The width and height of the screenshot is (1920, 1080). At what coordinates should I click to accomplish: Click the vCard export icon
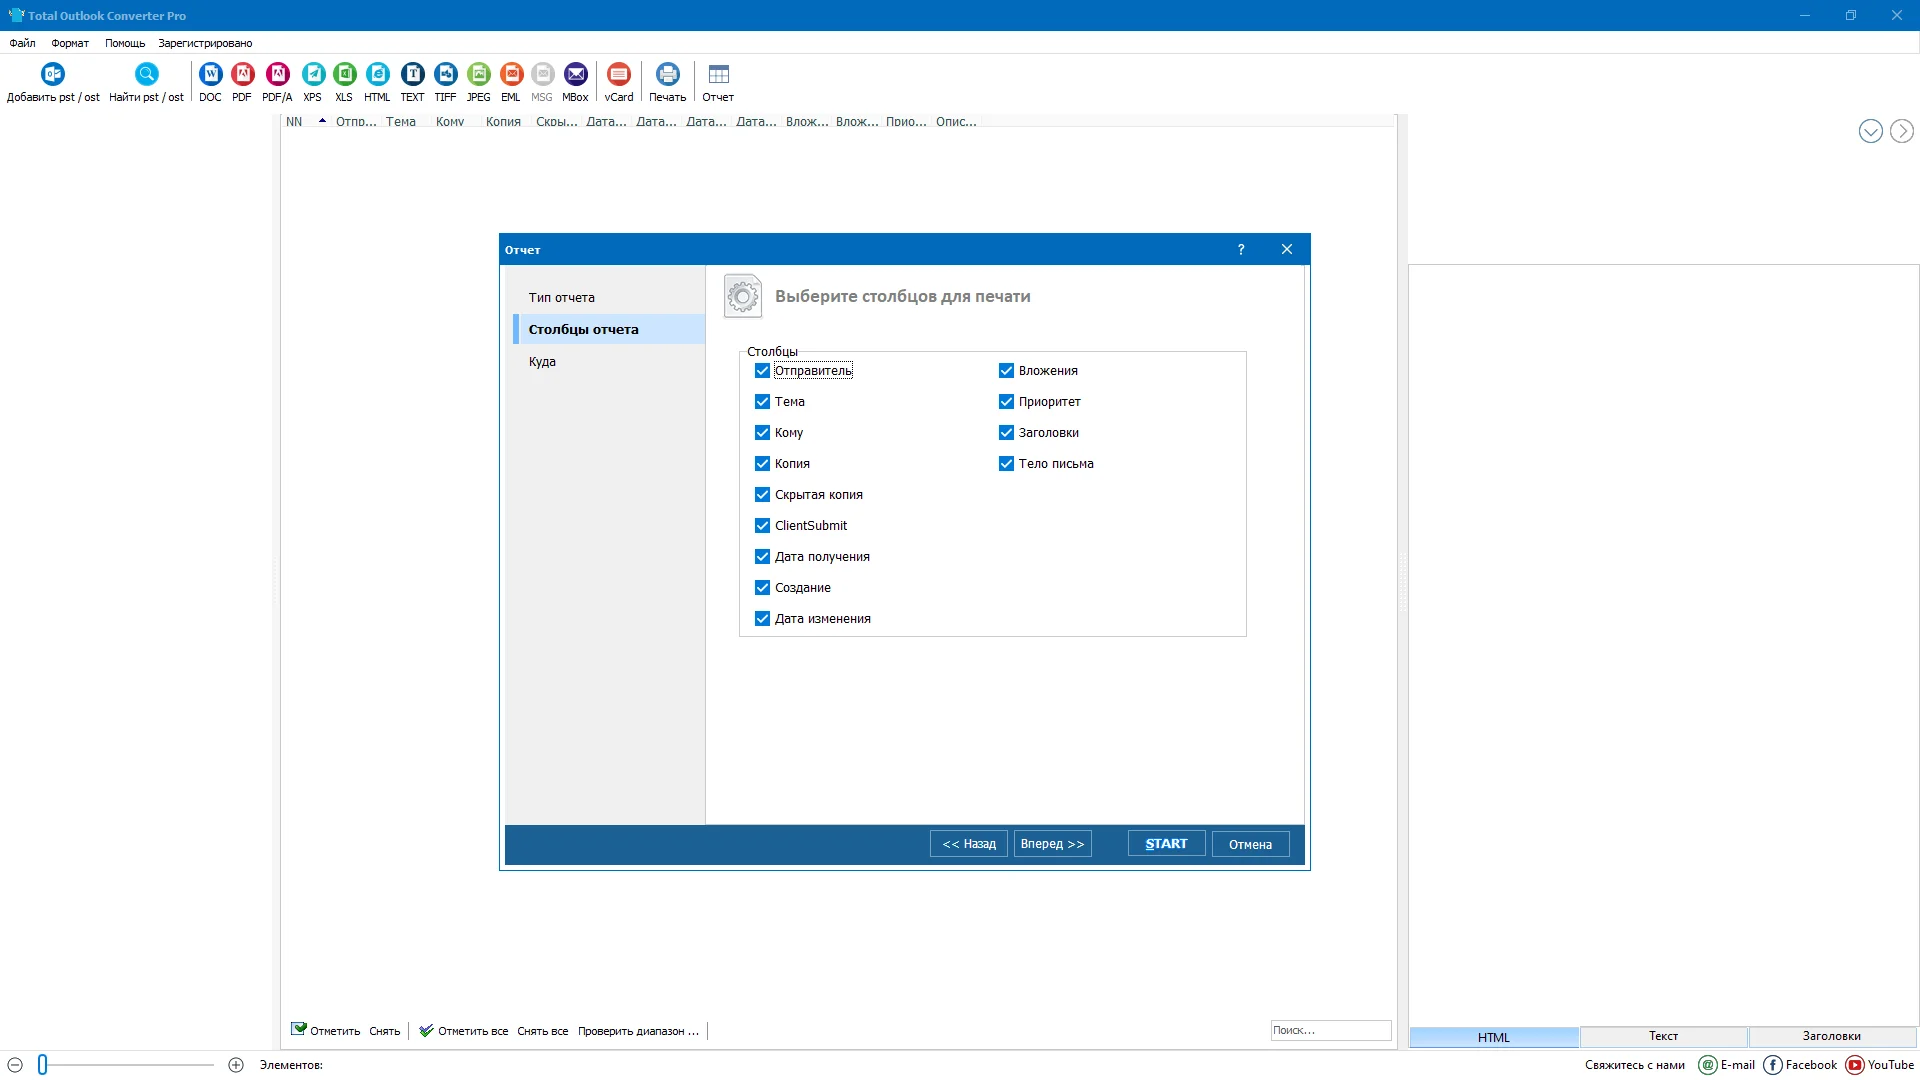pyautogui.click(x=619, y=74)
